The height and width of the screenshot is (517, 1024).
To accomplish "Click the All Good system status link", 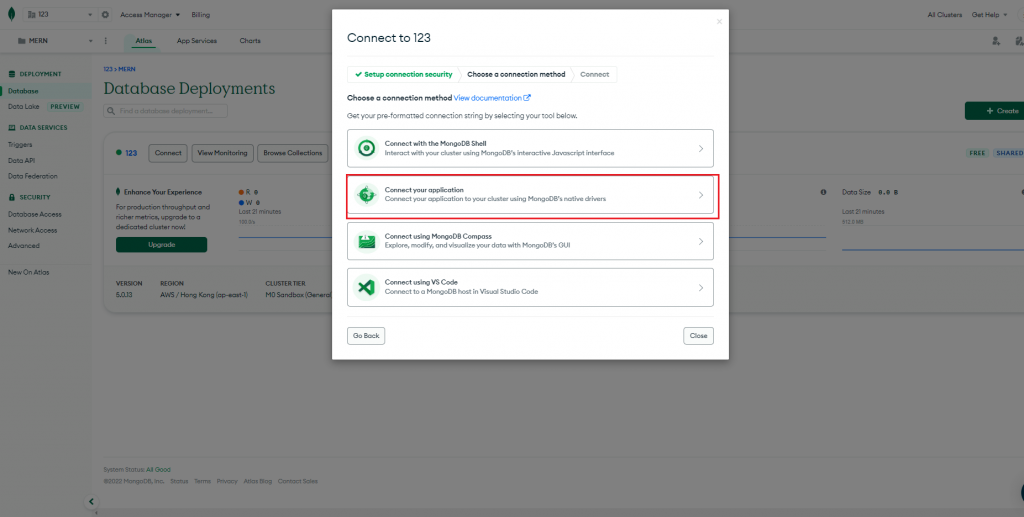I will [159, 469].
